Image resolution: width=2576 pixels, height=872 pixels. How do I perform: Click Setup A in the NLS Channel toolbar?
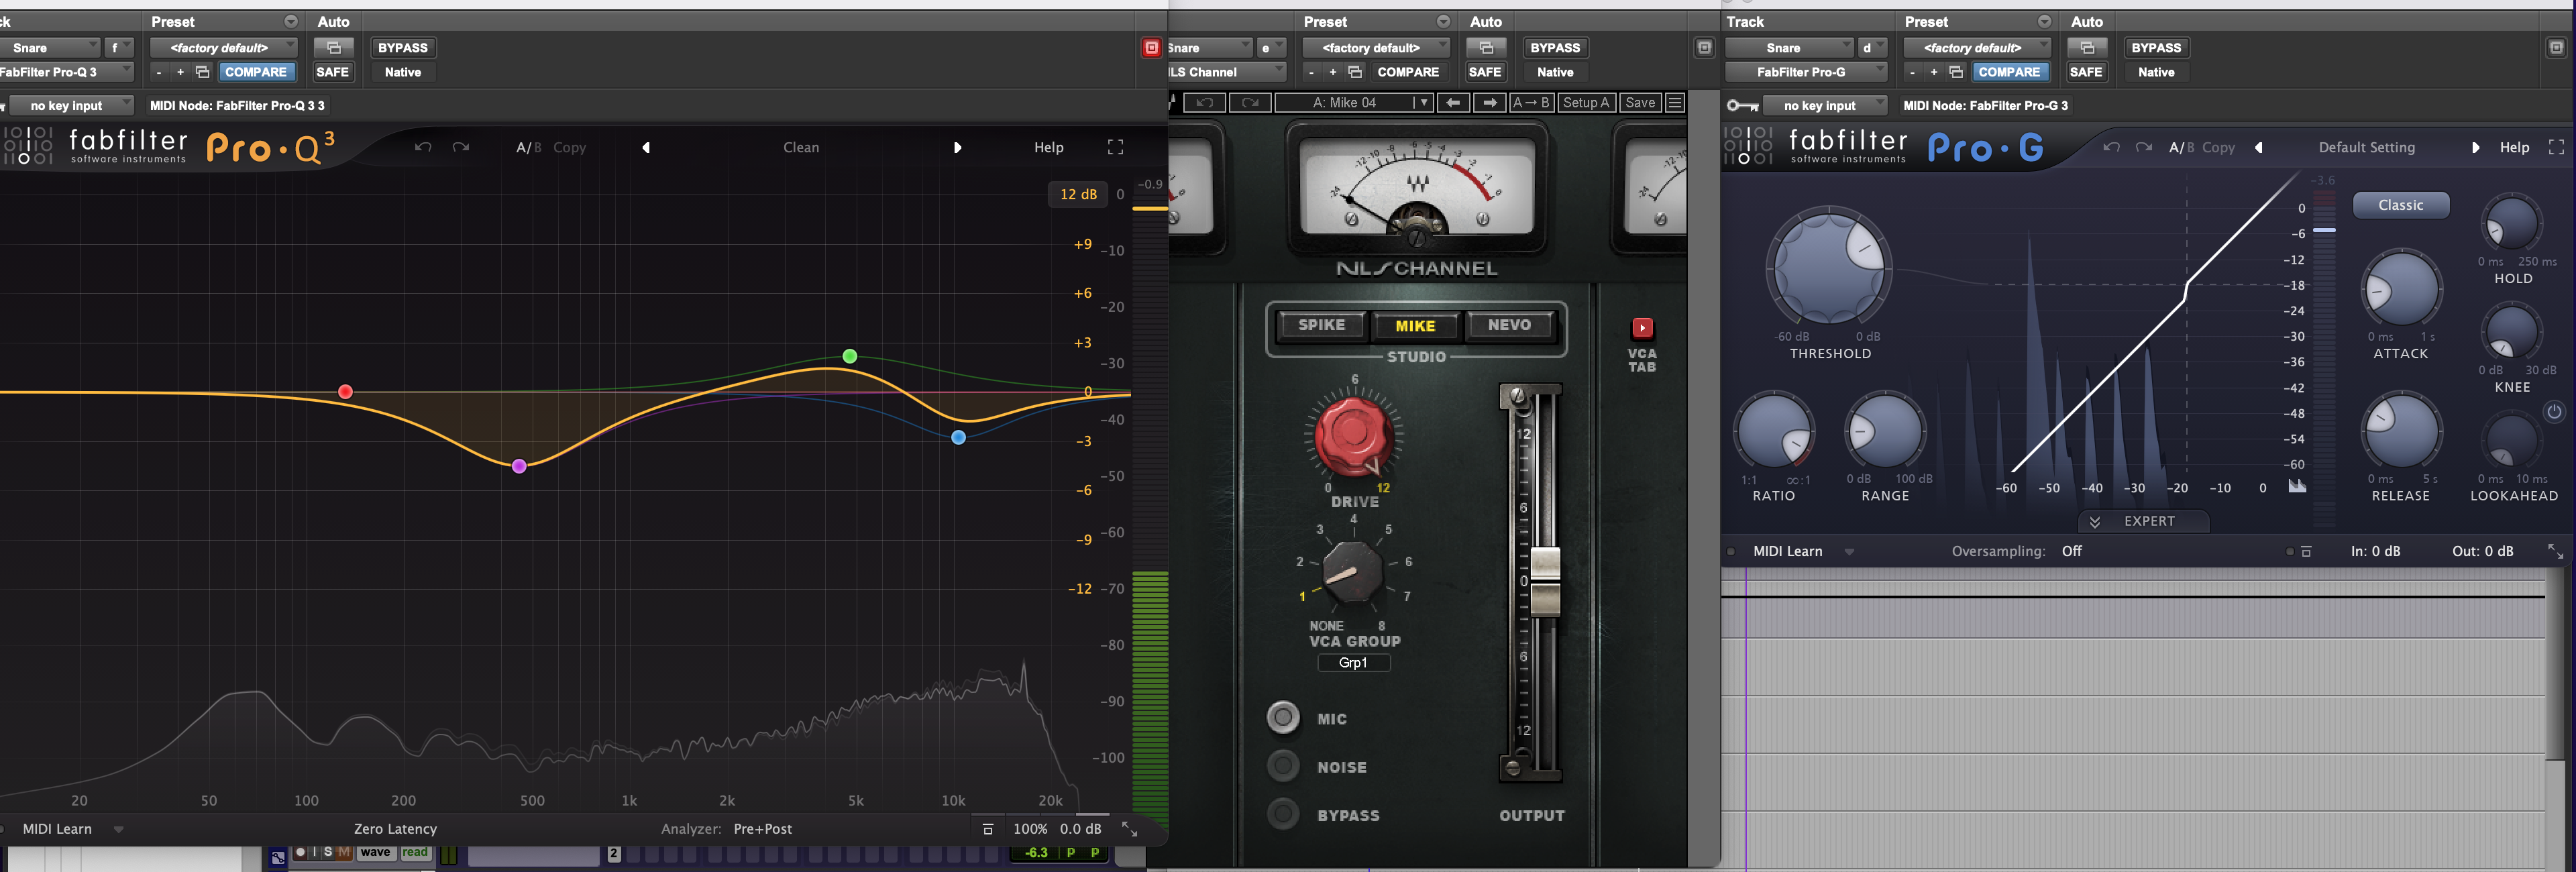point(1586,102)
